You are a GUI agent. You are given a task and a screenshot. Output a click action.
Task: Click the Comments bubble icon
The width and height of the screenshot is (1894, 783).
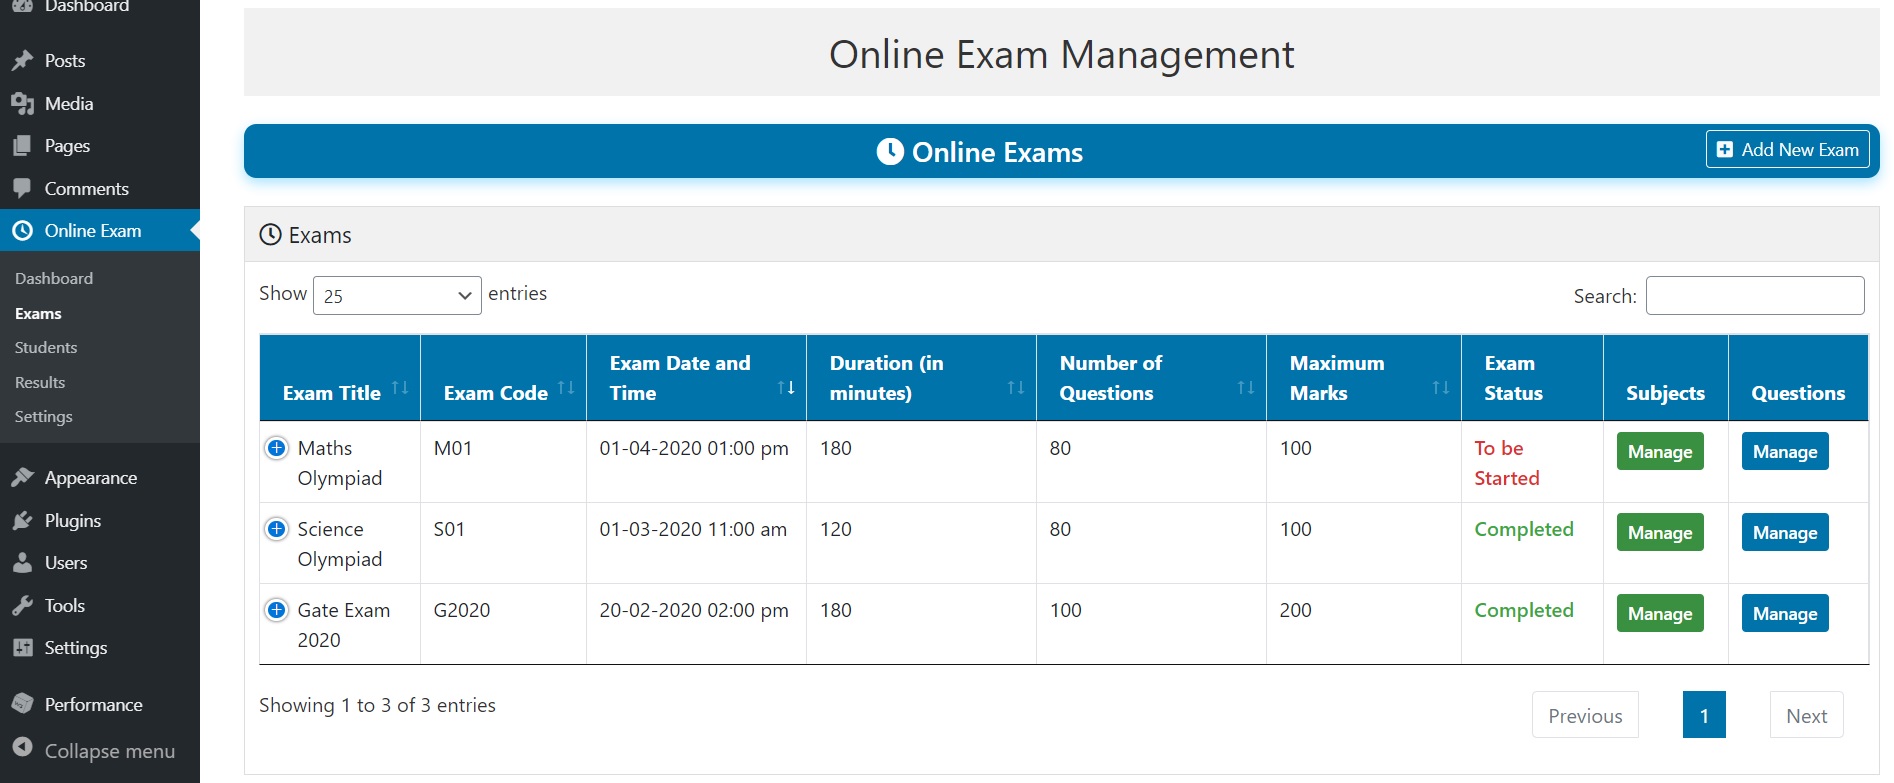(22, 189)
